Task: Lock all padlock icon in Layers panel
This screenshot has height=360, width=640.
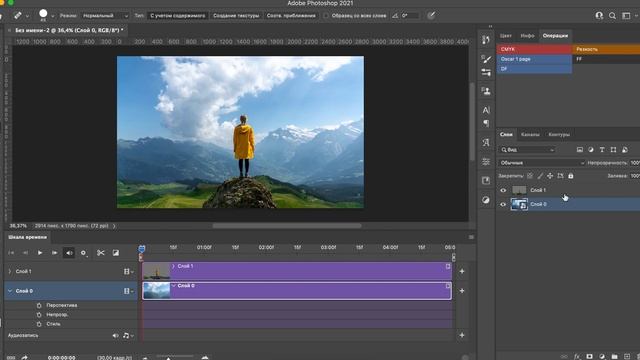Action: pyautogui.click(x=571, y=176)
